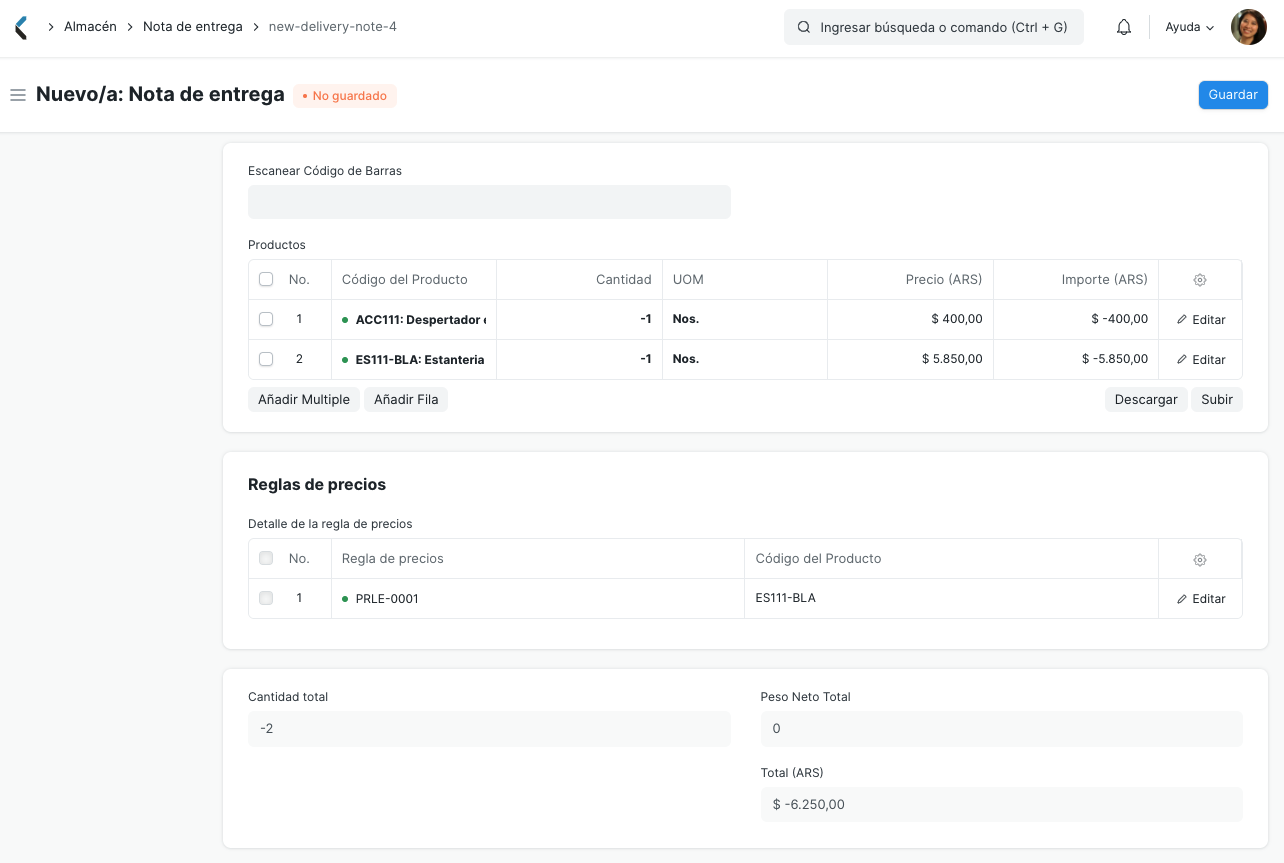Click ACC111: Despertador product cell
The height and width of the screenshot is (863, 1284).
pyautogui.click(x=414, y=320)
